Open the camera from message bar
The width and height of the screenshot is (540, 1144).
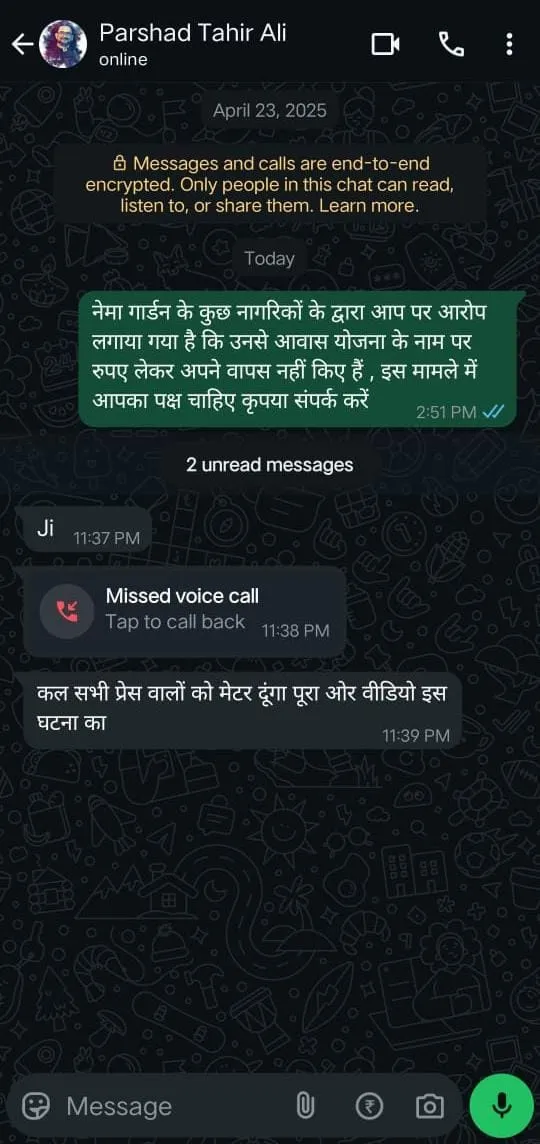pyautogui.click(x=429, y=1107)
